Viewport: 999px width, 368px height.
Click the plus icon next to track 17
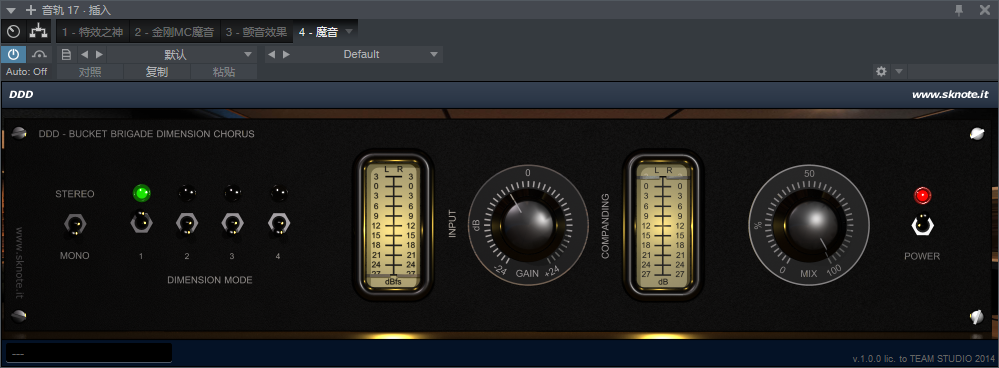pos(30,10)
